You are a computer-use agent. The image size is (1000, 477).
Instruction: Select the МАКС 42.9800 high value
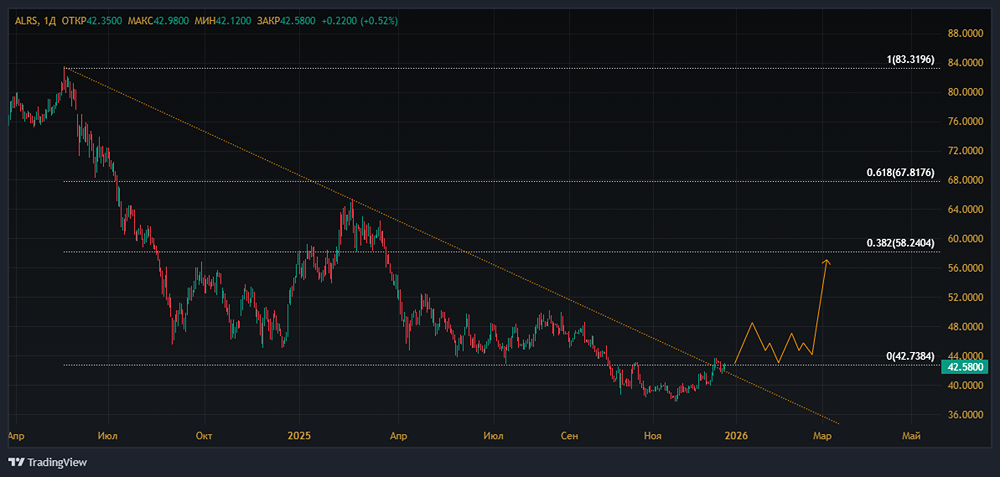click(158, 21)
